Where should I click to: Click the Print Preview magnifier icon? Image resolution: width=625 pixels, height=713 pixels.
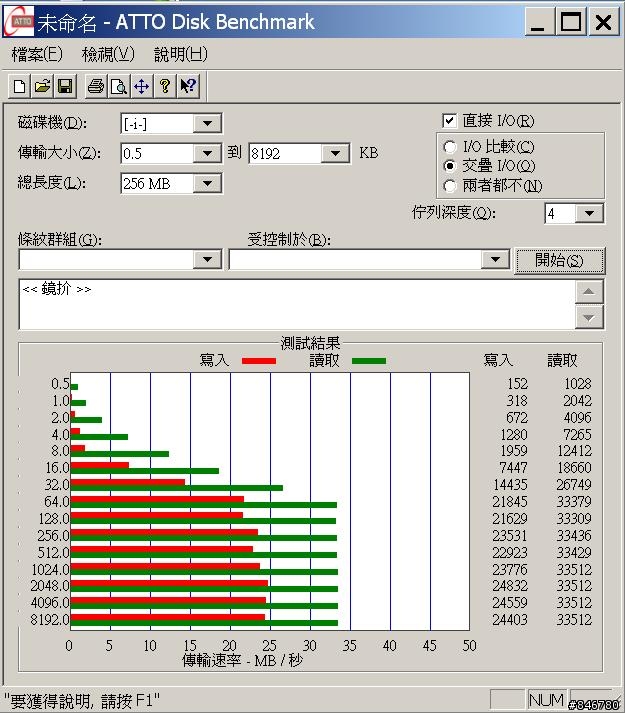(119, 86)
